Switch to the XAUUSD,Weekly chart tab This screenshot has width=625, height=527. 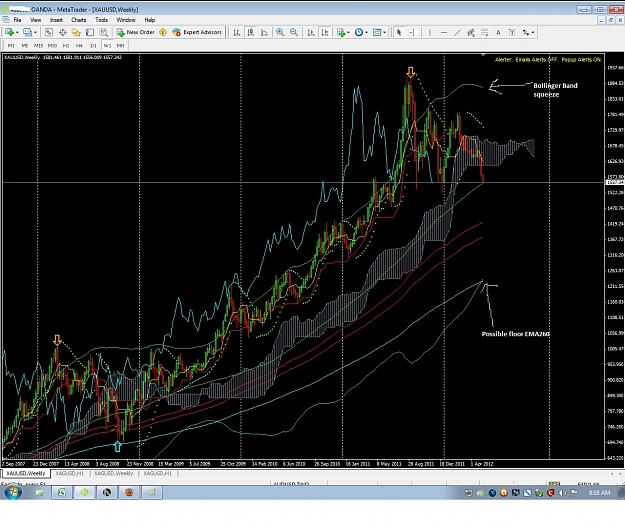pyautogui.click(x=26, y=474)
